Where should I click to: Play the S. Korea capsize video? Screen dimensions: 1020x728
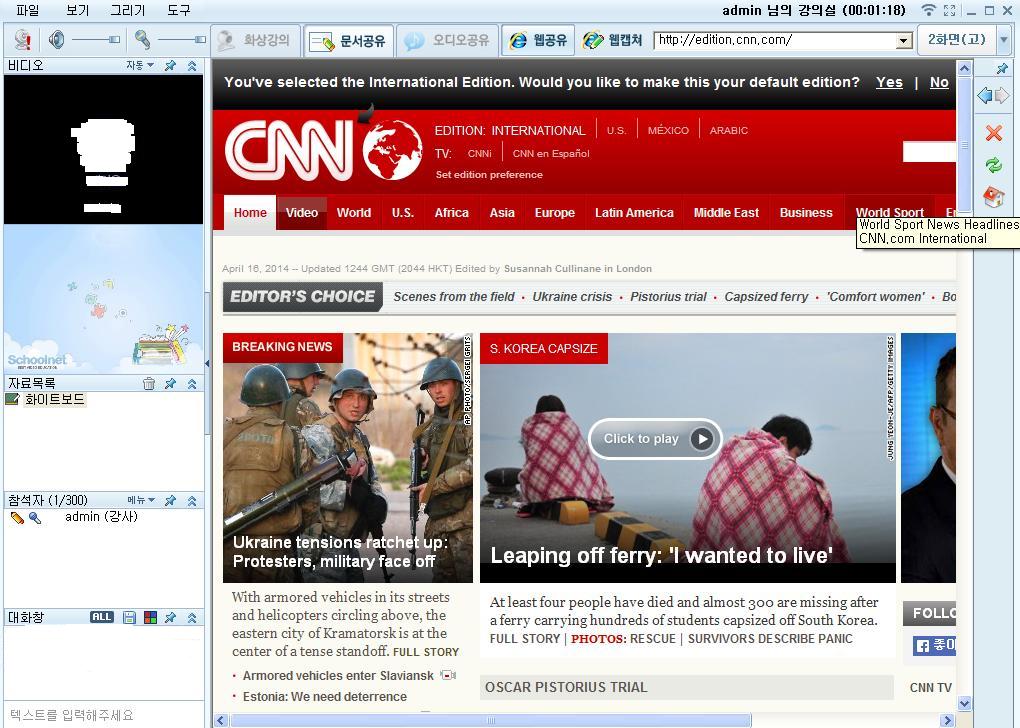655,439
